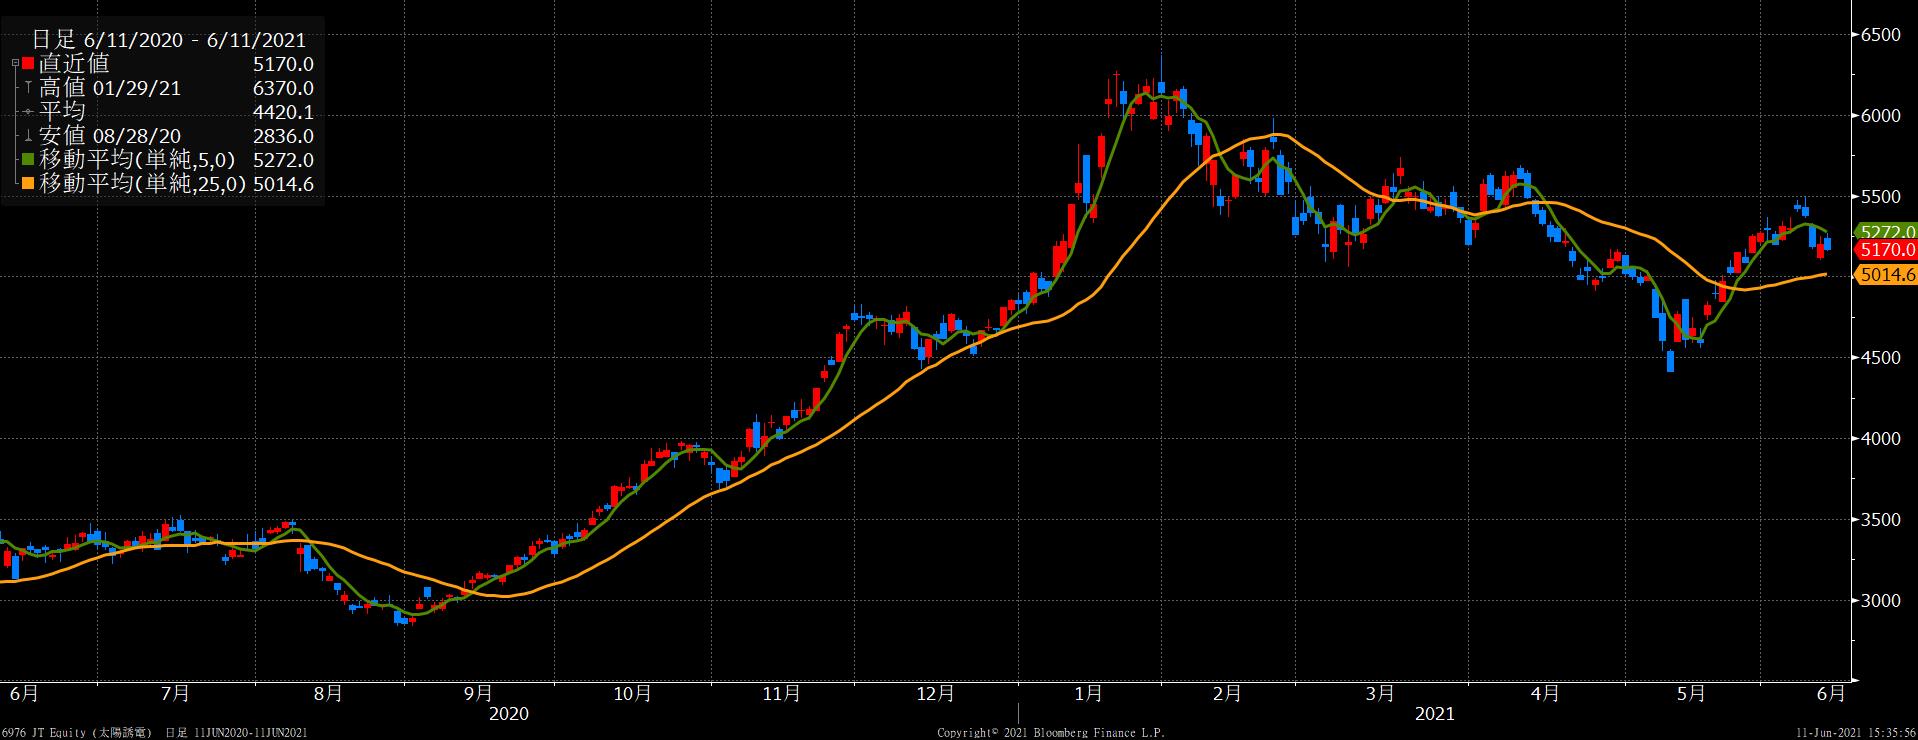This screenshot has height=740, width=1918.
Task: Click the 移動平均(単純,5,0) legend label
Action: 136,160
